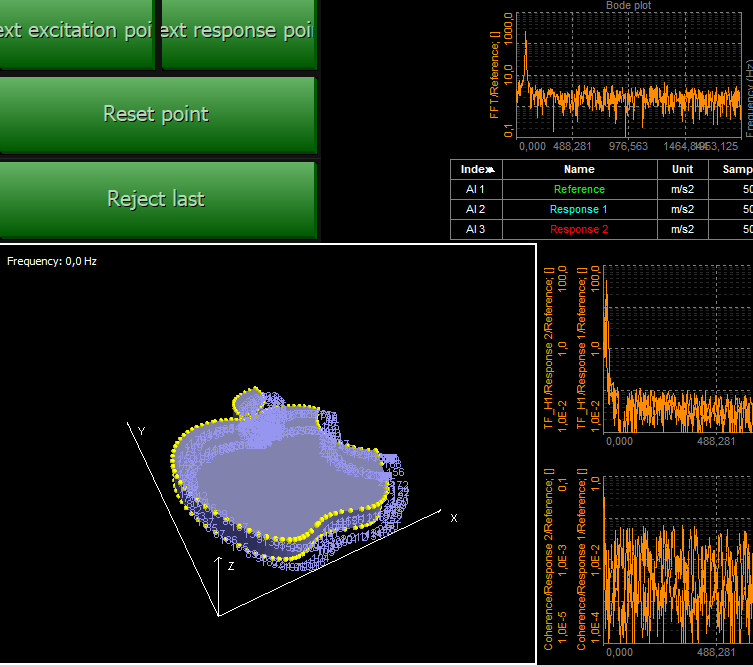The image size is (753, 667).
Task: Select the Reference channel name
Action: pyautogui.click(x=579, y=190)
